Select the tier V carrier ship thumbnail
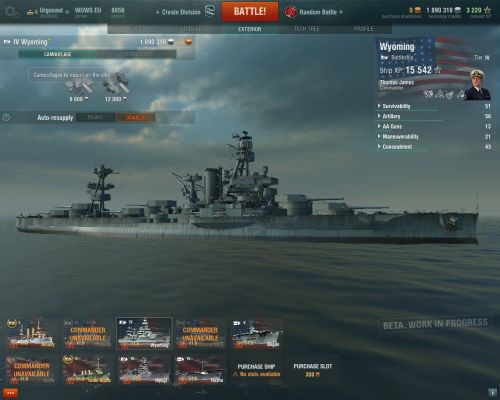The height and width of the screenshot is (400, 500). pyautogui.click(x=257, y=334)
